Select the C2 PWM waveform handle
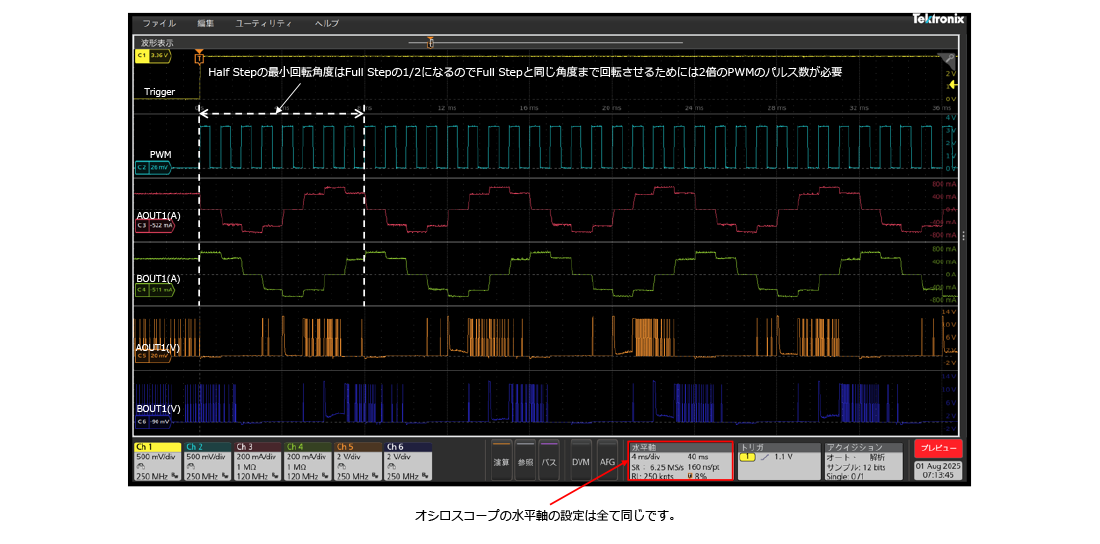Image resolution: width=1100 pixels, height=544 pixels. (x=152, y=168)
